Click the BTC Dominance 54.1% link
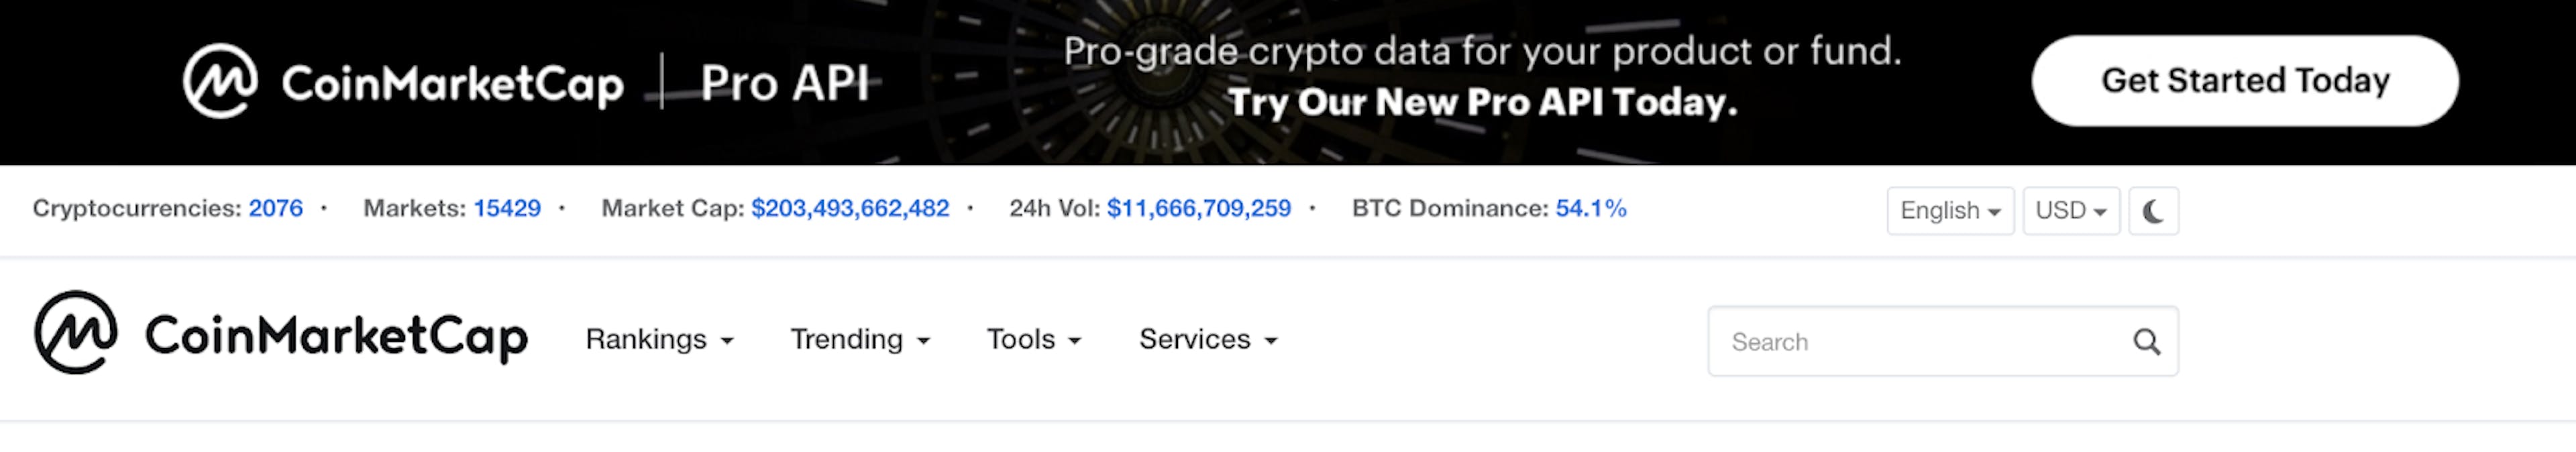The height and width of the screenshot is (452, 2576). (x=1591, y=208)
